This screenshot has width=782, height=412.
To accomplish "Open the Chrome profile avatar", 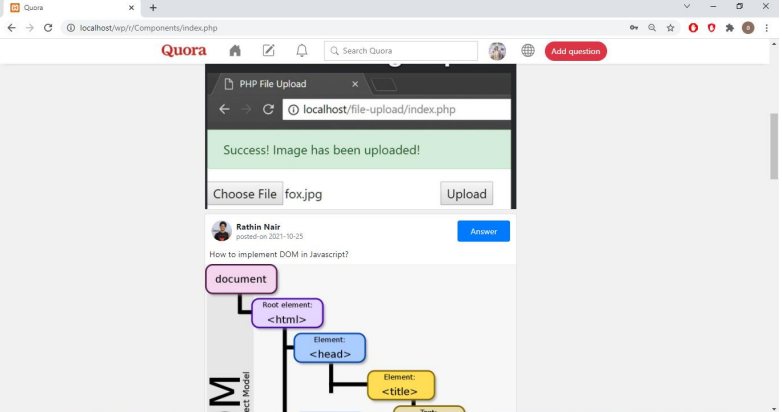I will click(748, 28).
